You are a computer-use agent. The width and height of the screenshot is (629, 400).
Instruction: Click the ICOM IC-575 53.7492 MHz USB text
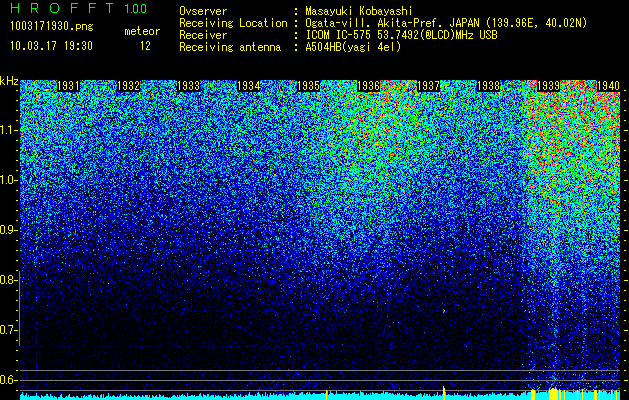pos(401,35)
